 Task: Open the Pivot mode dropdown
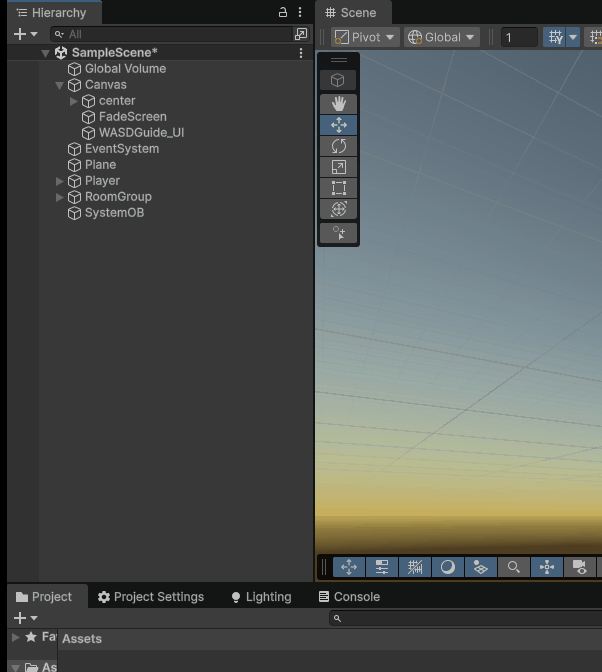364,37
